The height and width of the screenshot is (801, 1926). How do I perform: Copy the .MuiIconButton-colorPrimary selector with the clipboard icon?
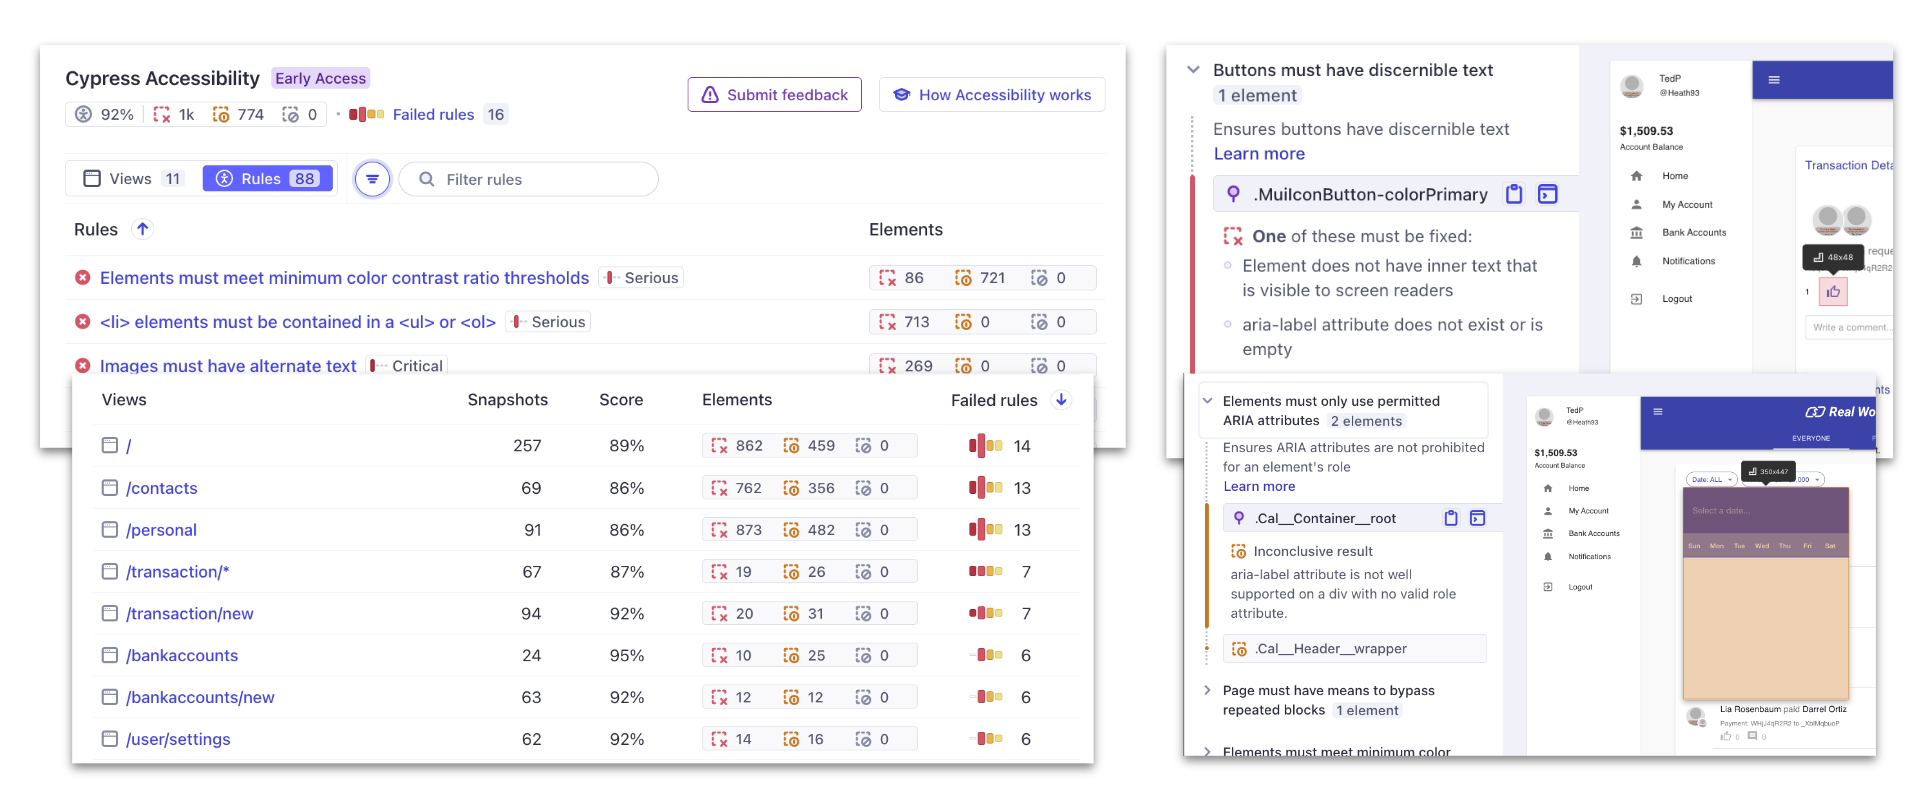tap(1514, 194)
